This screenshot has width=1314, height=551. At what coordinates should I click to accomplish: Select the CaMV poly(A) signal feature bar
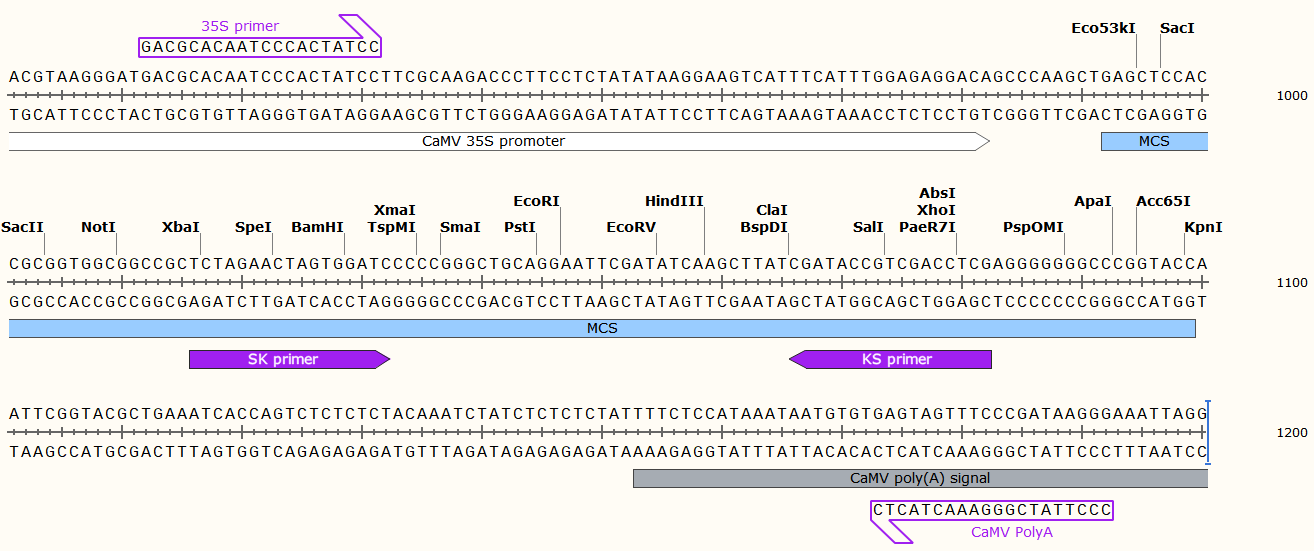coord(920,478)
